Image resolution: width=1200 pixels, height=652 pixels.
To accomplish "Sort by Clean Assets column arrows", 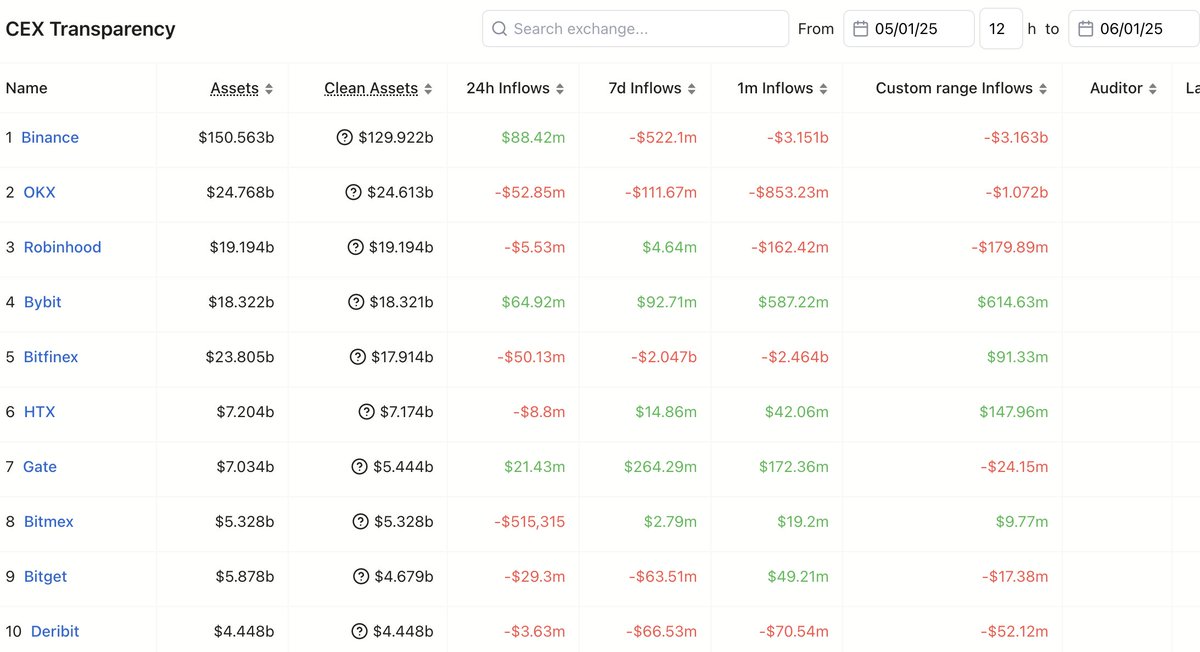I will pyautogui.click(x=428, y=89).
